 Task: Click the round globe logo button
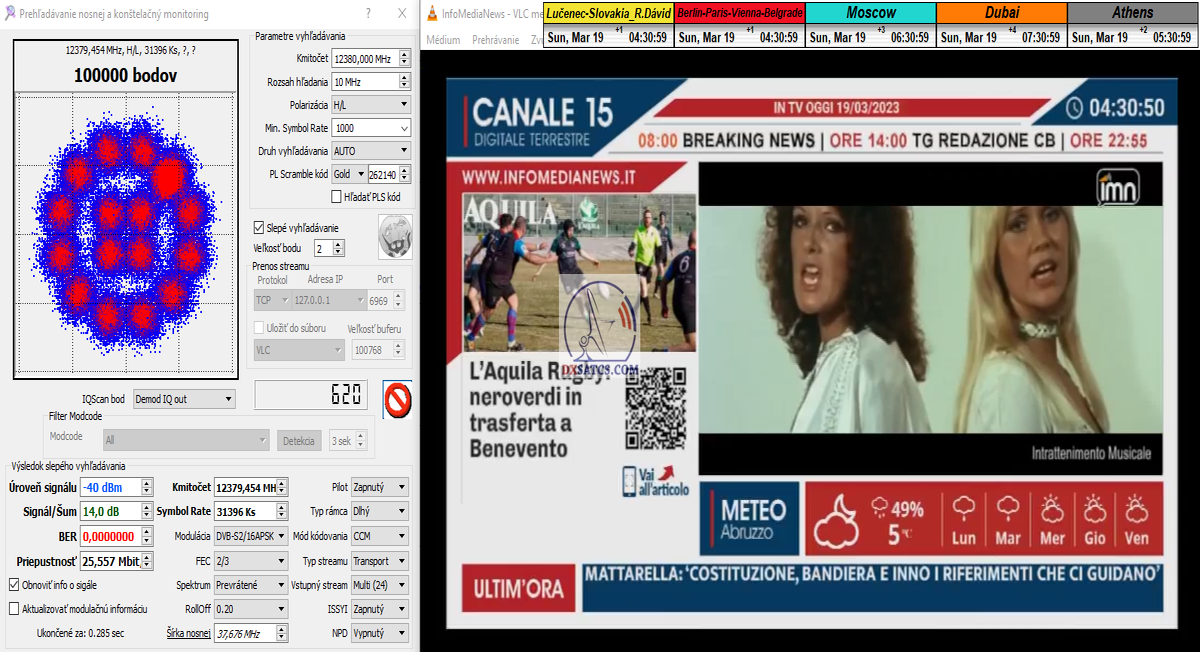(x=395, y=236)
